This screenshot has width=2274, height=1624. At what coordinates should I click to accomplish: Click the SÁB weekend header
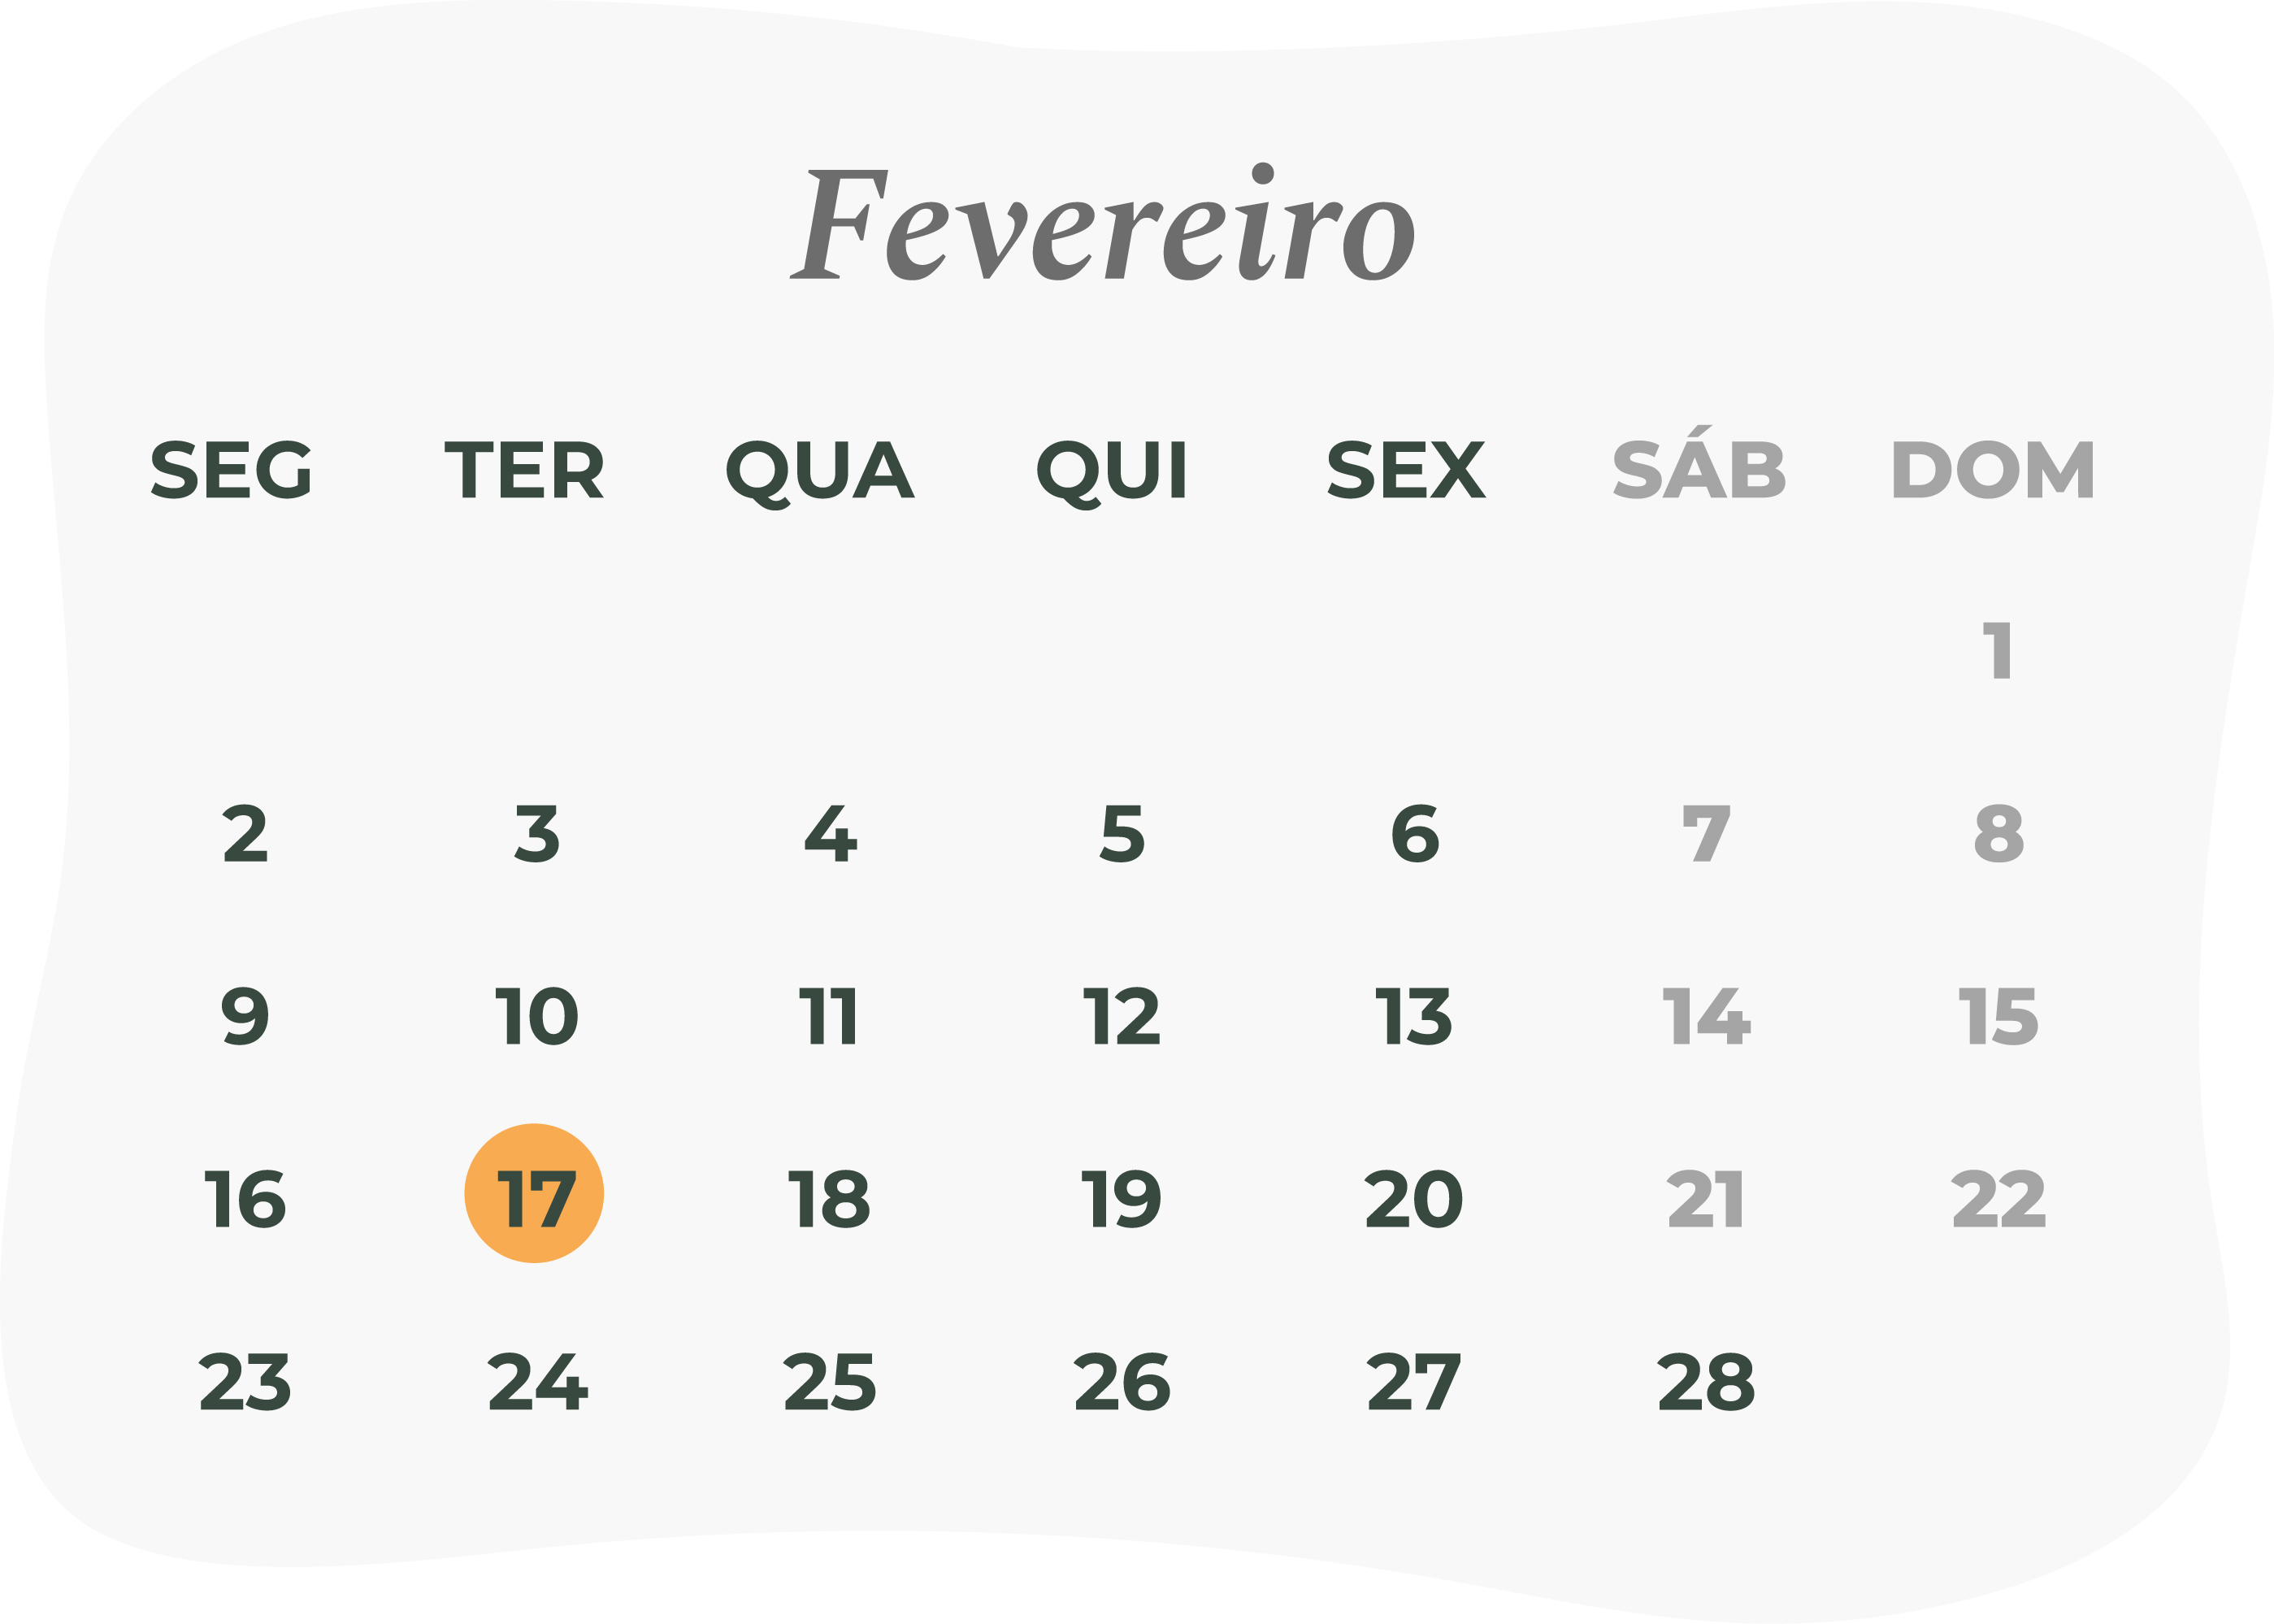point(1698,466)
